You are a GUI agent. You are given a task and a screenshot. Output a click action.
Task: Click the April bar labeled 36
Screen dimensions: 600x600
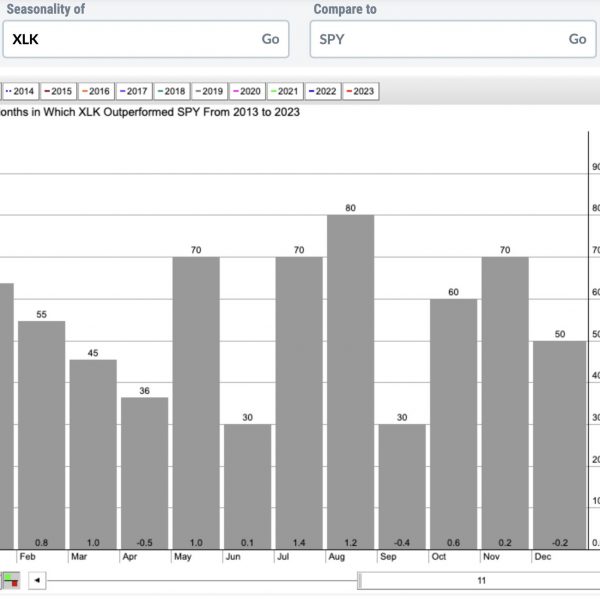pyautogui.click(x=144, y=473)
